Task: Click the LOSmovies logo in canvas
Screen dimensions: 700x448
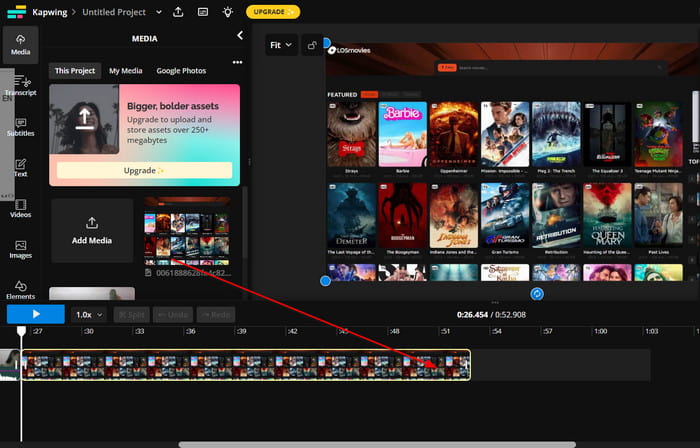Action: pos(349,50)
